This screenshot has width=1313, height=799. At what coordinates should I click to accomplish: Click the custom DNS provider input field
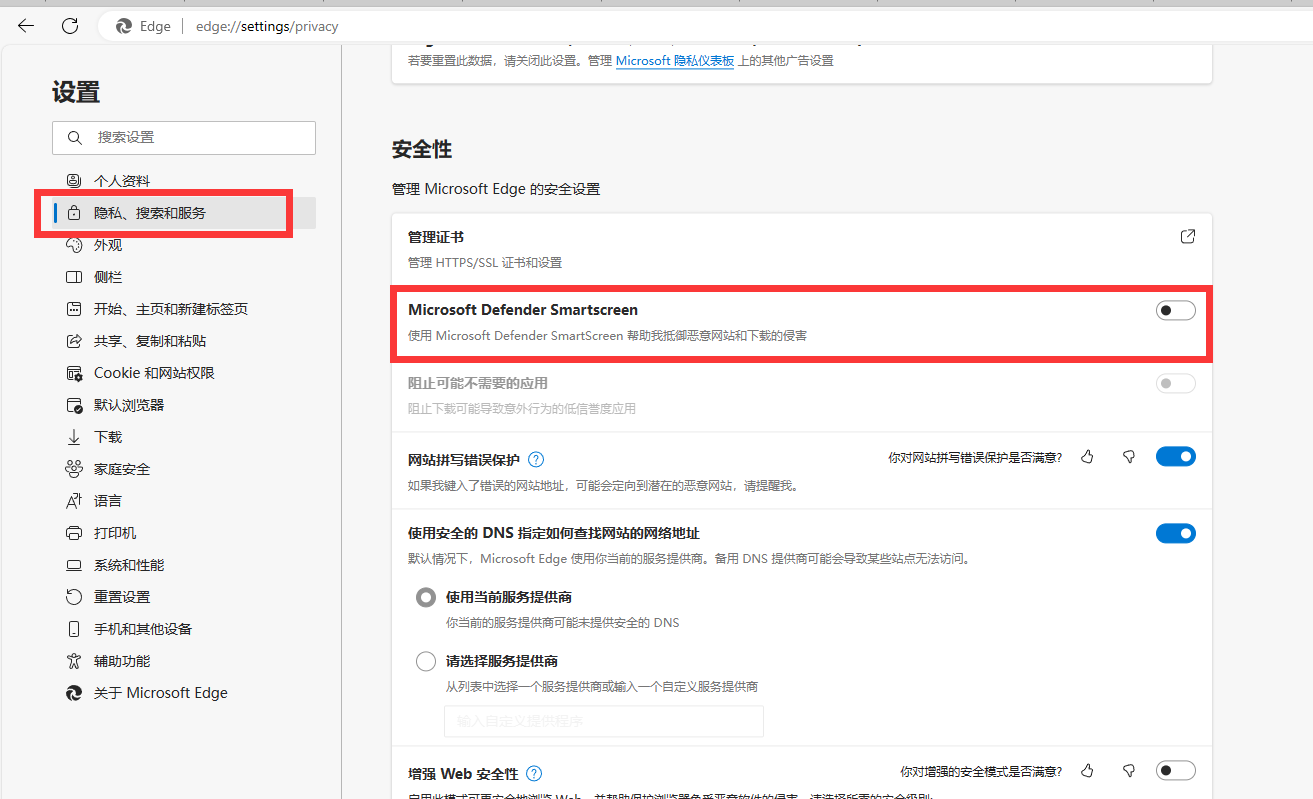(x=604, y=721)
